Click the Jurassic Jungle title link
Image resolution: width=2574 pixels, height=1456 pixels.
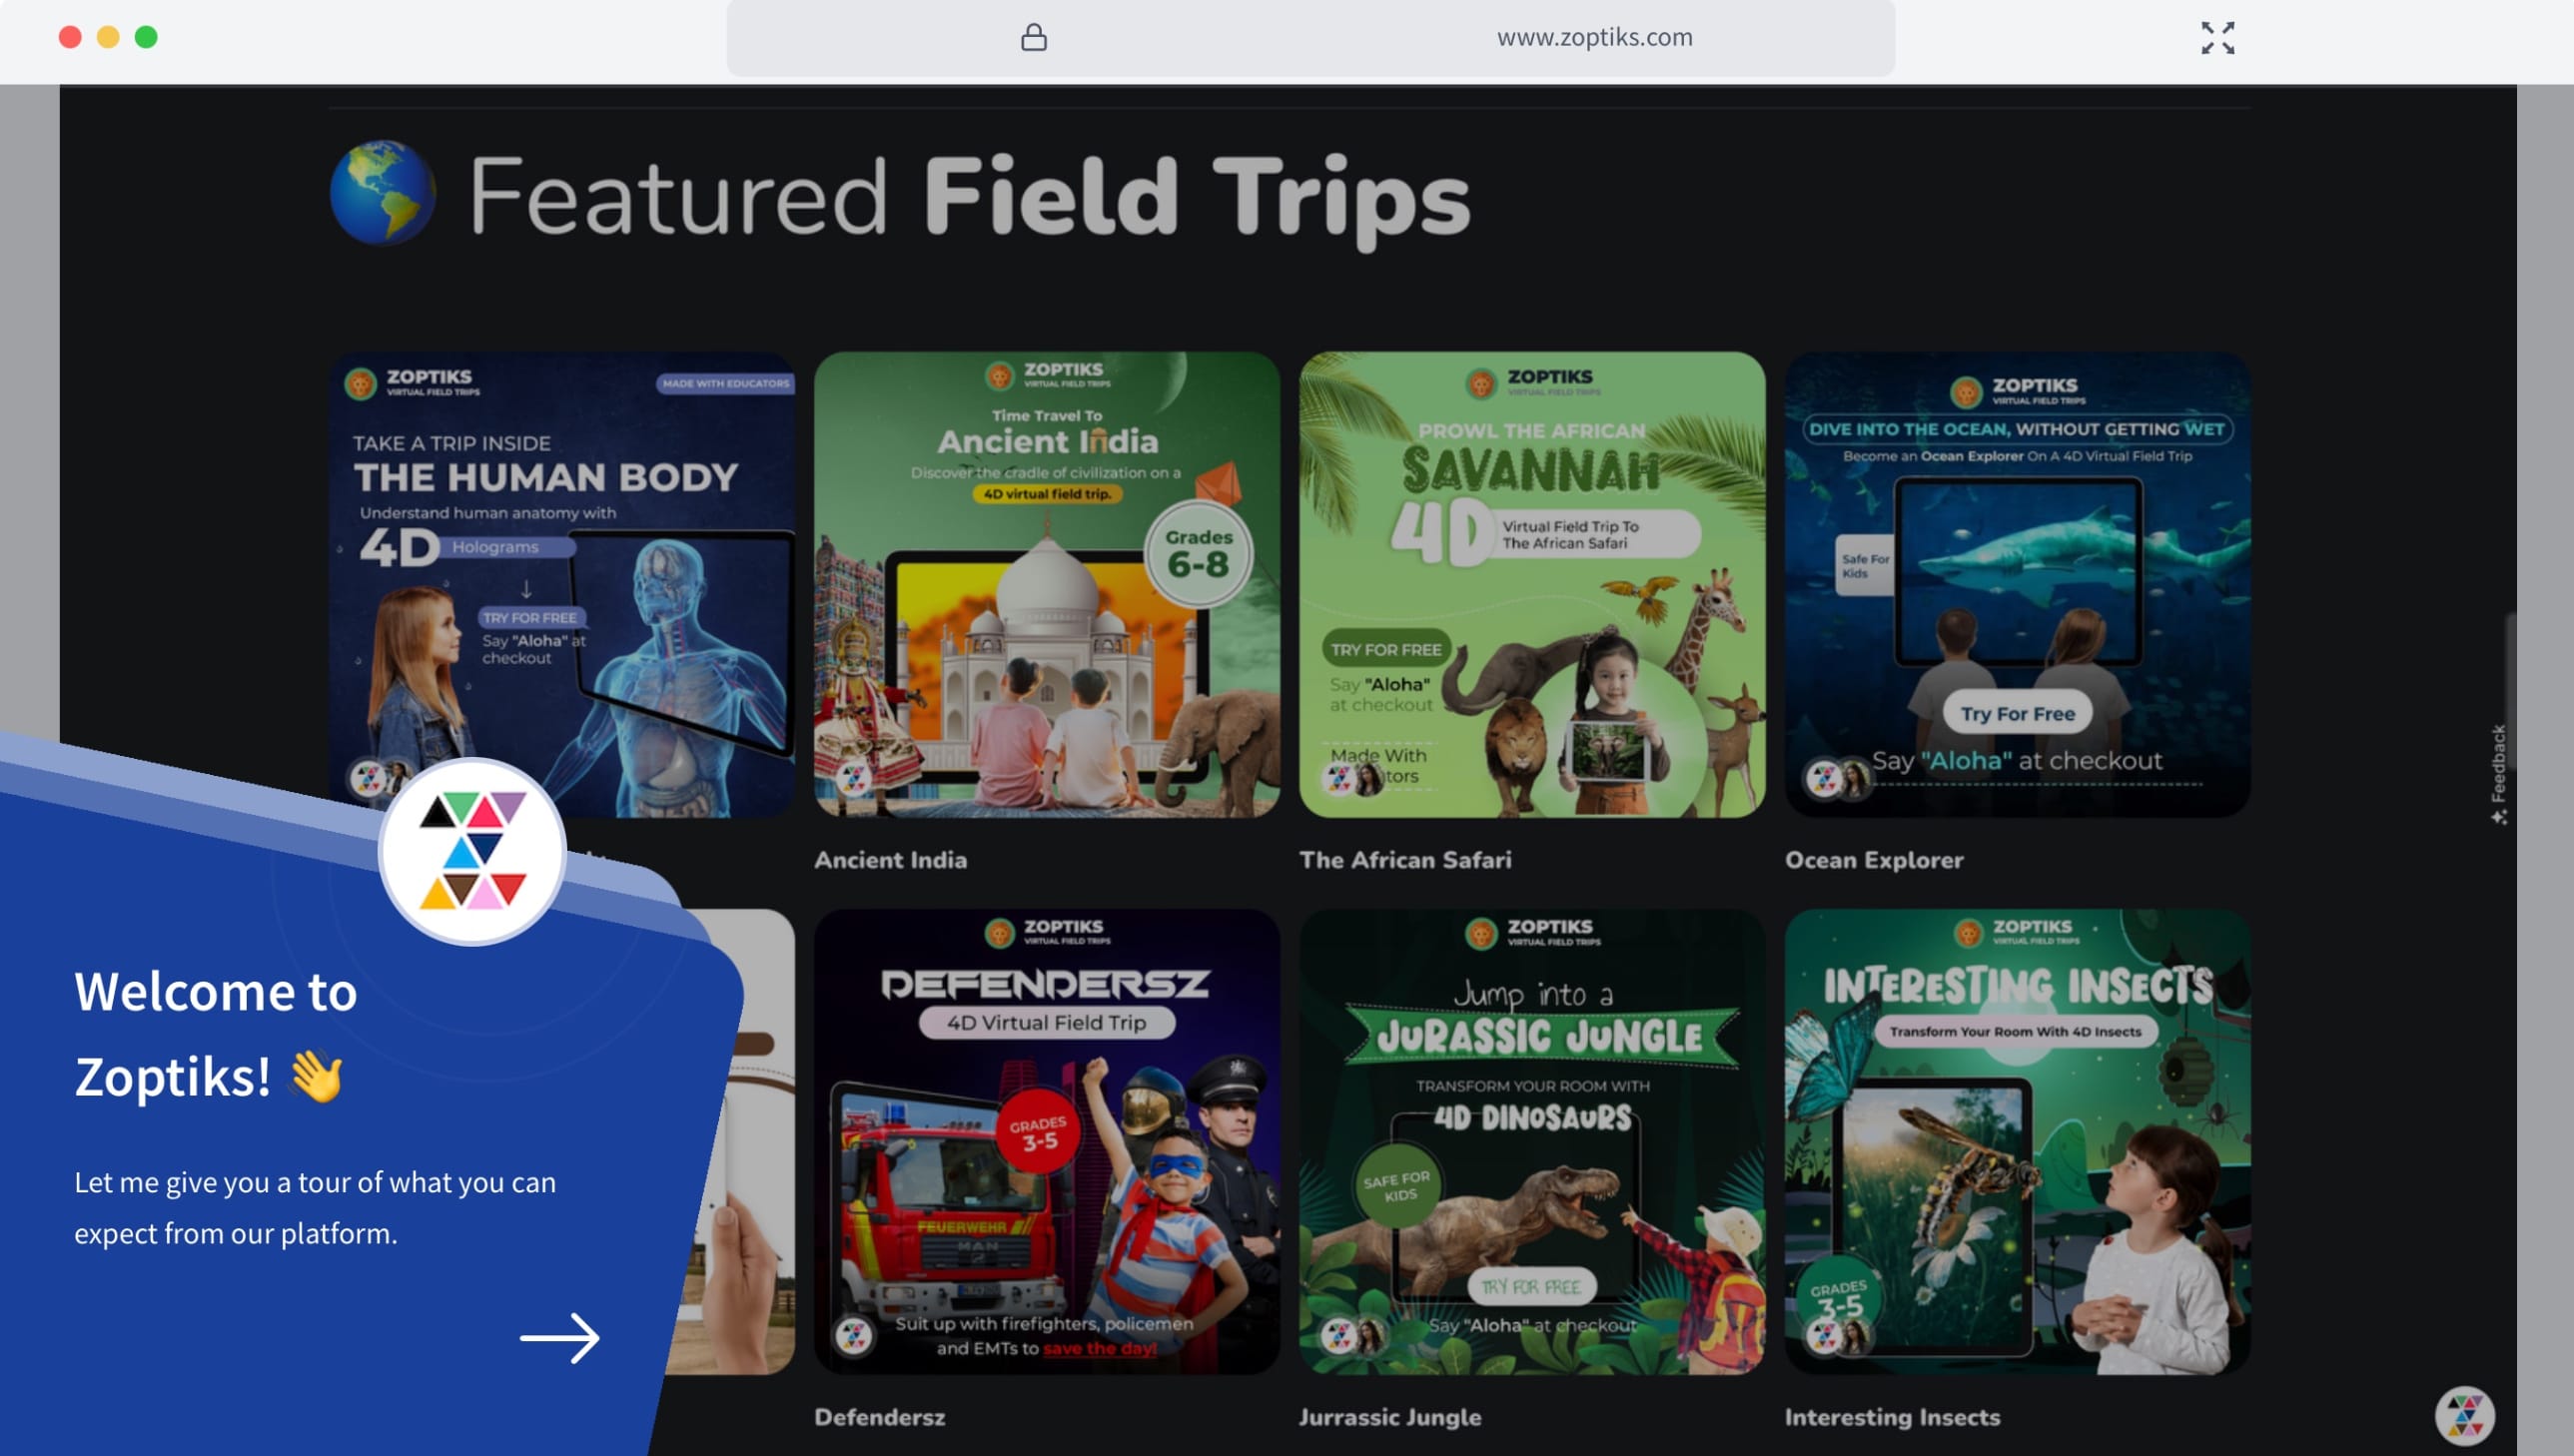1390,1416
